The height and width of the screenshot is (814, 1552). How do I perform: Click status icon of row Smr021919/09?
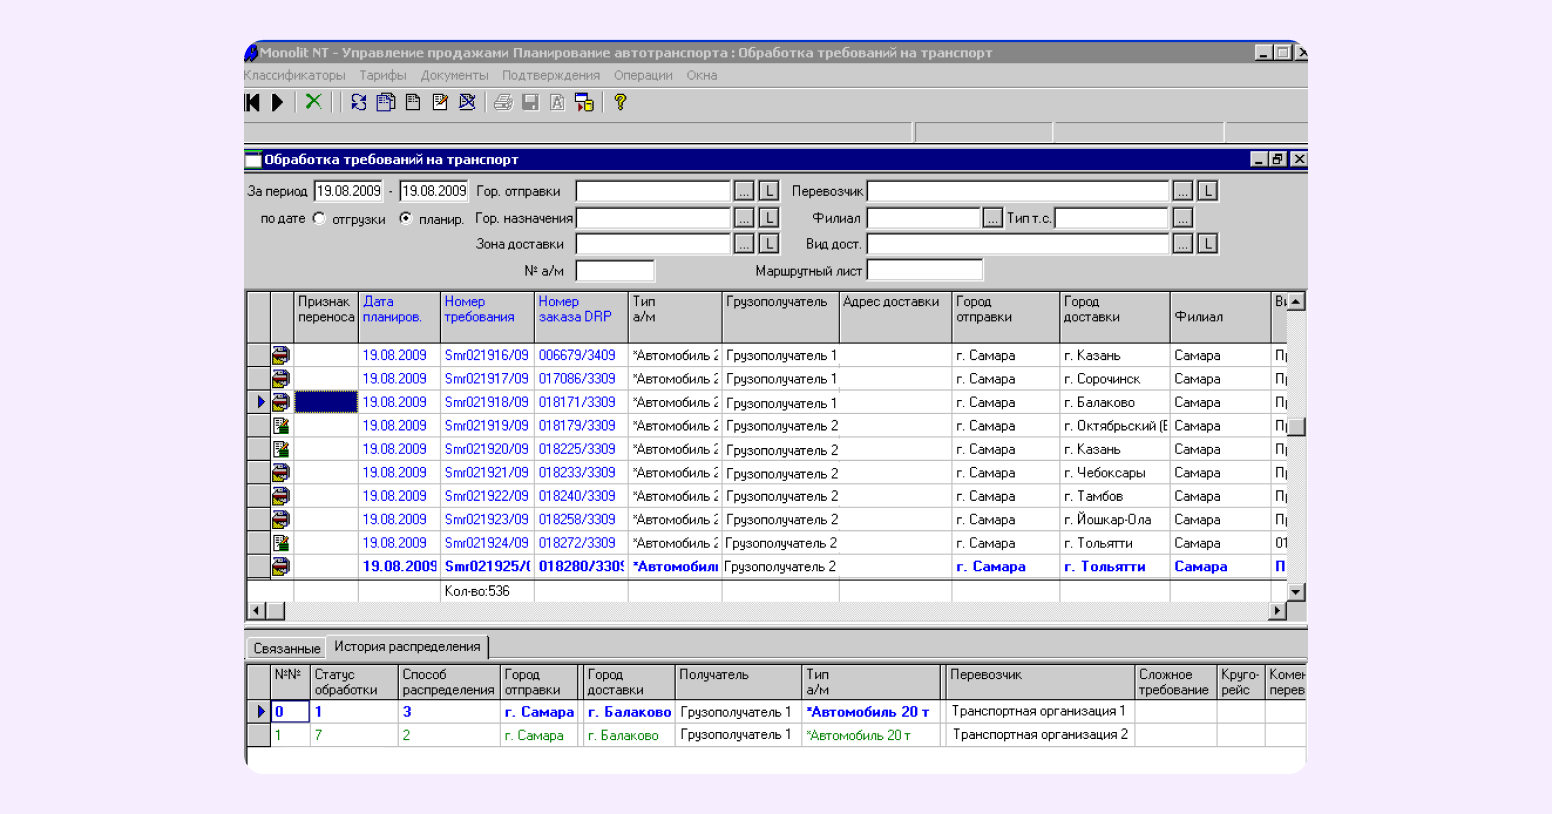point(281,426)
